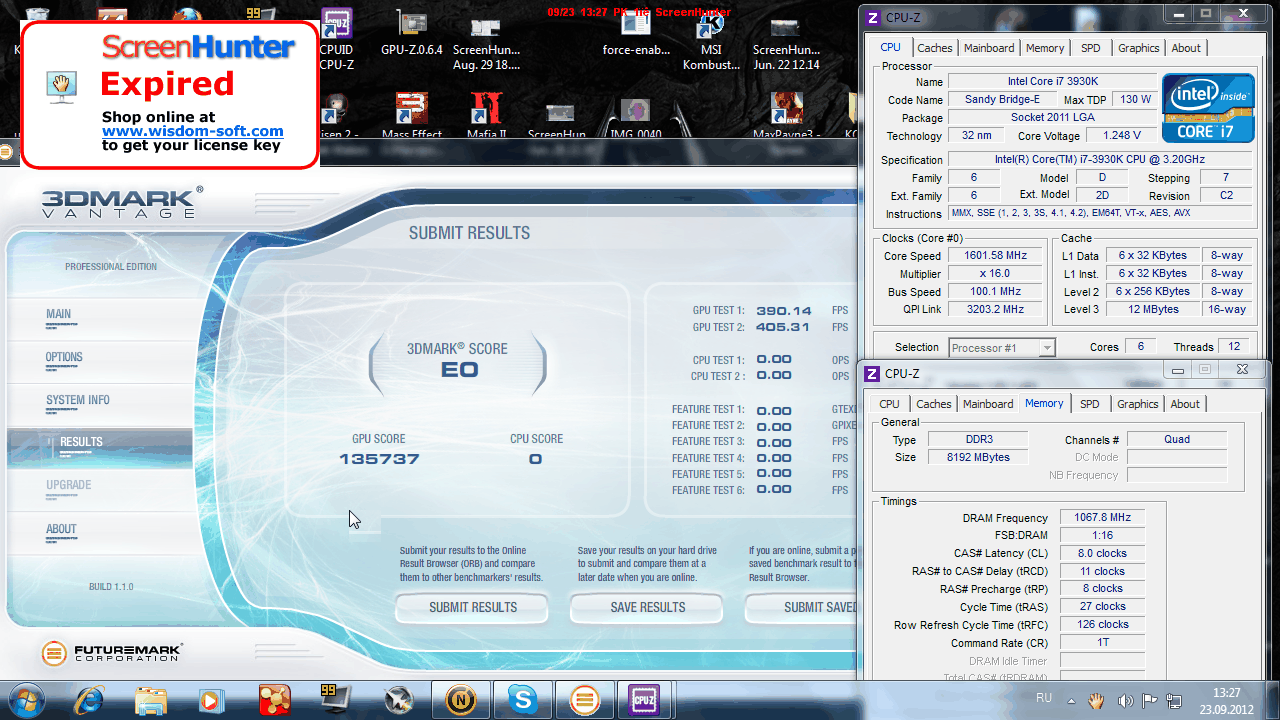The width and height of the screenshot is (1280, 720).
Task: Click the Skype taskbar icon
Action: pyautogui.click(x=521, y=699)
